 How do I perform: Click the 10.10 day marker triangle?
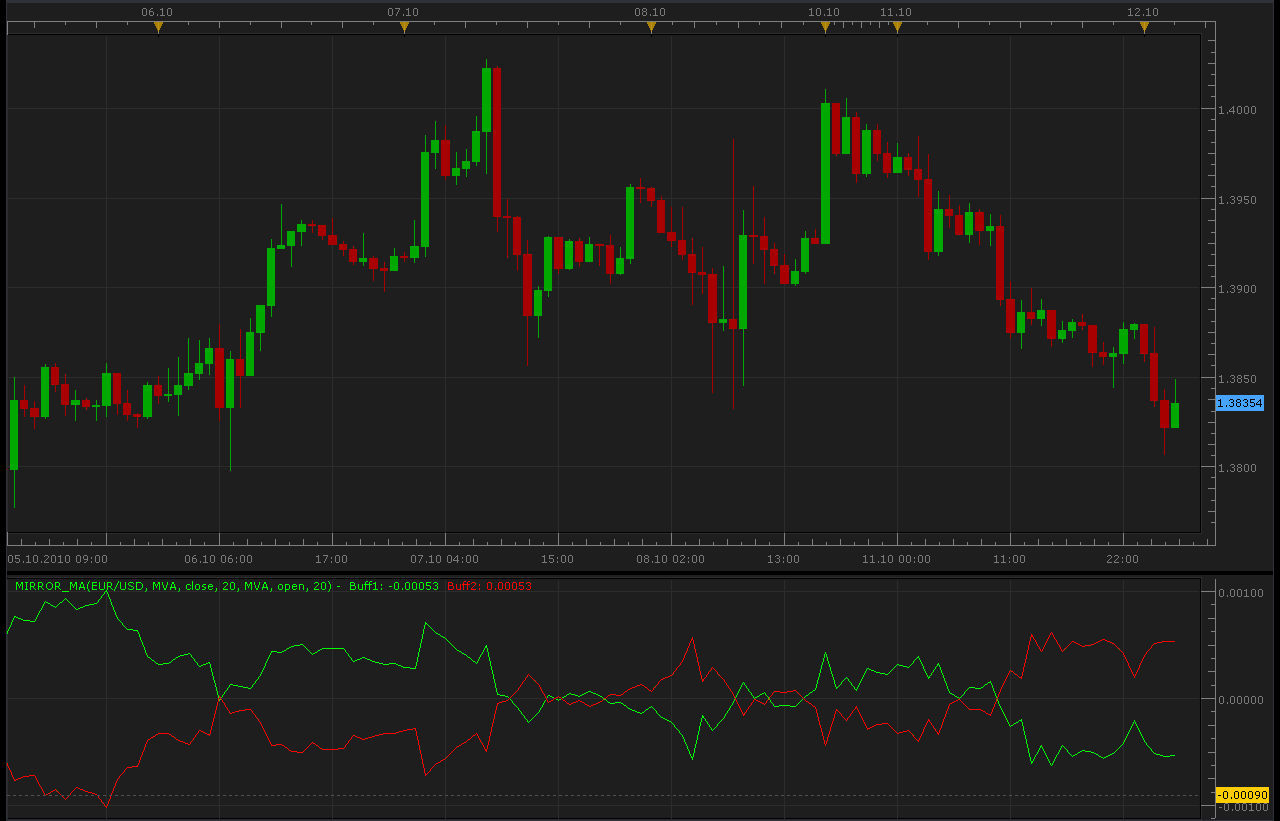[825, 28]
